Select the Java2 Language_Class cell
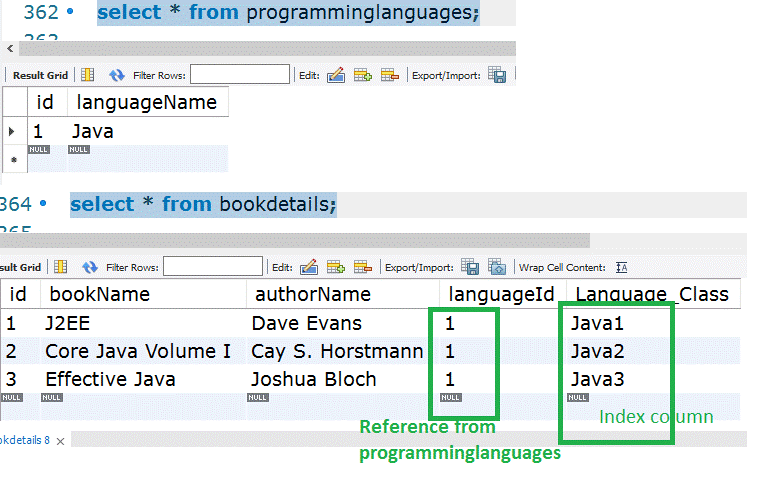 652,352
